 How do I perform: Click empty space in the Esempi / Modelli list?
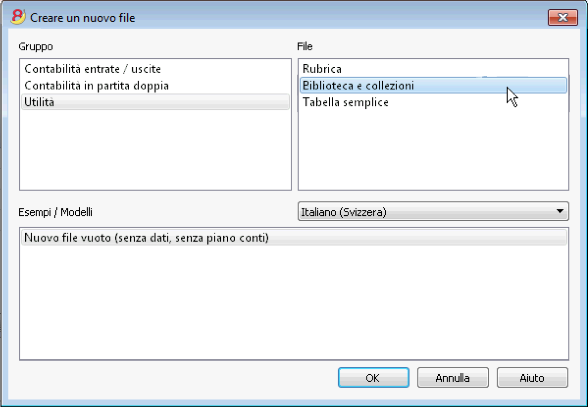294,302
